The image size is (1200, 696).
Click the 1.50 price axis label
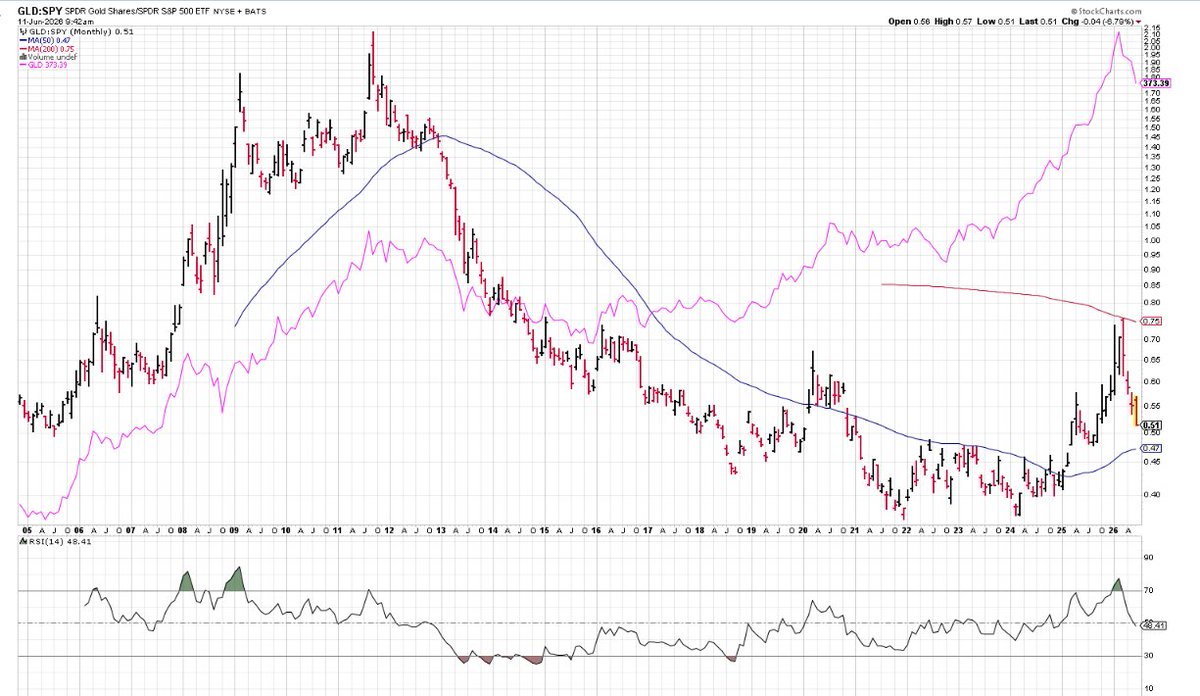[1150, 128]
